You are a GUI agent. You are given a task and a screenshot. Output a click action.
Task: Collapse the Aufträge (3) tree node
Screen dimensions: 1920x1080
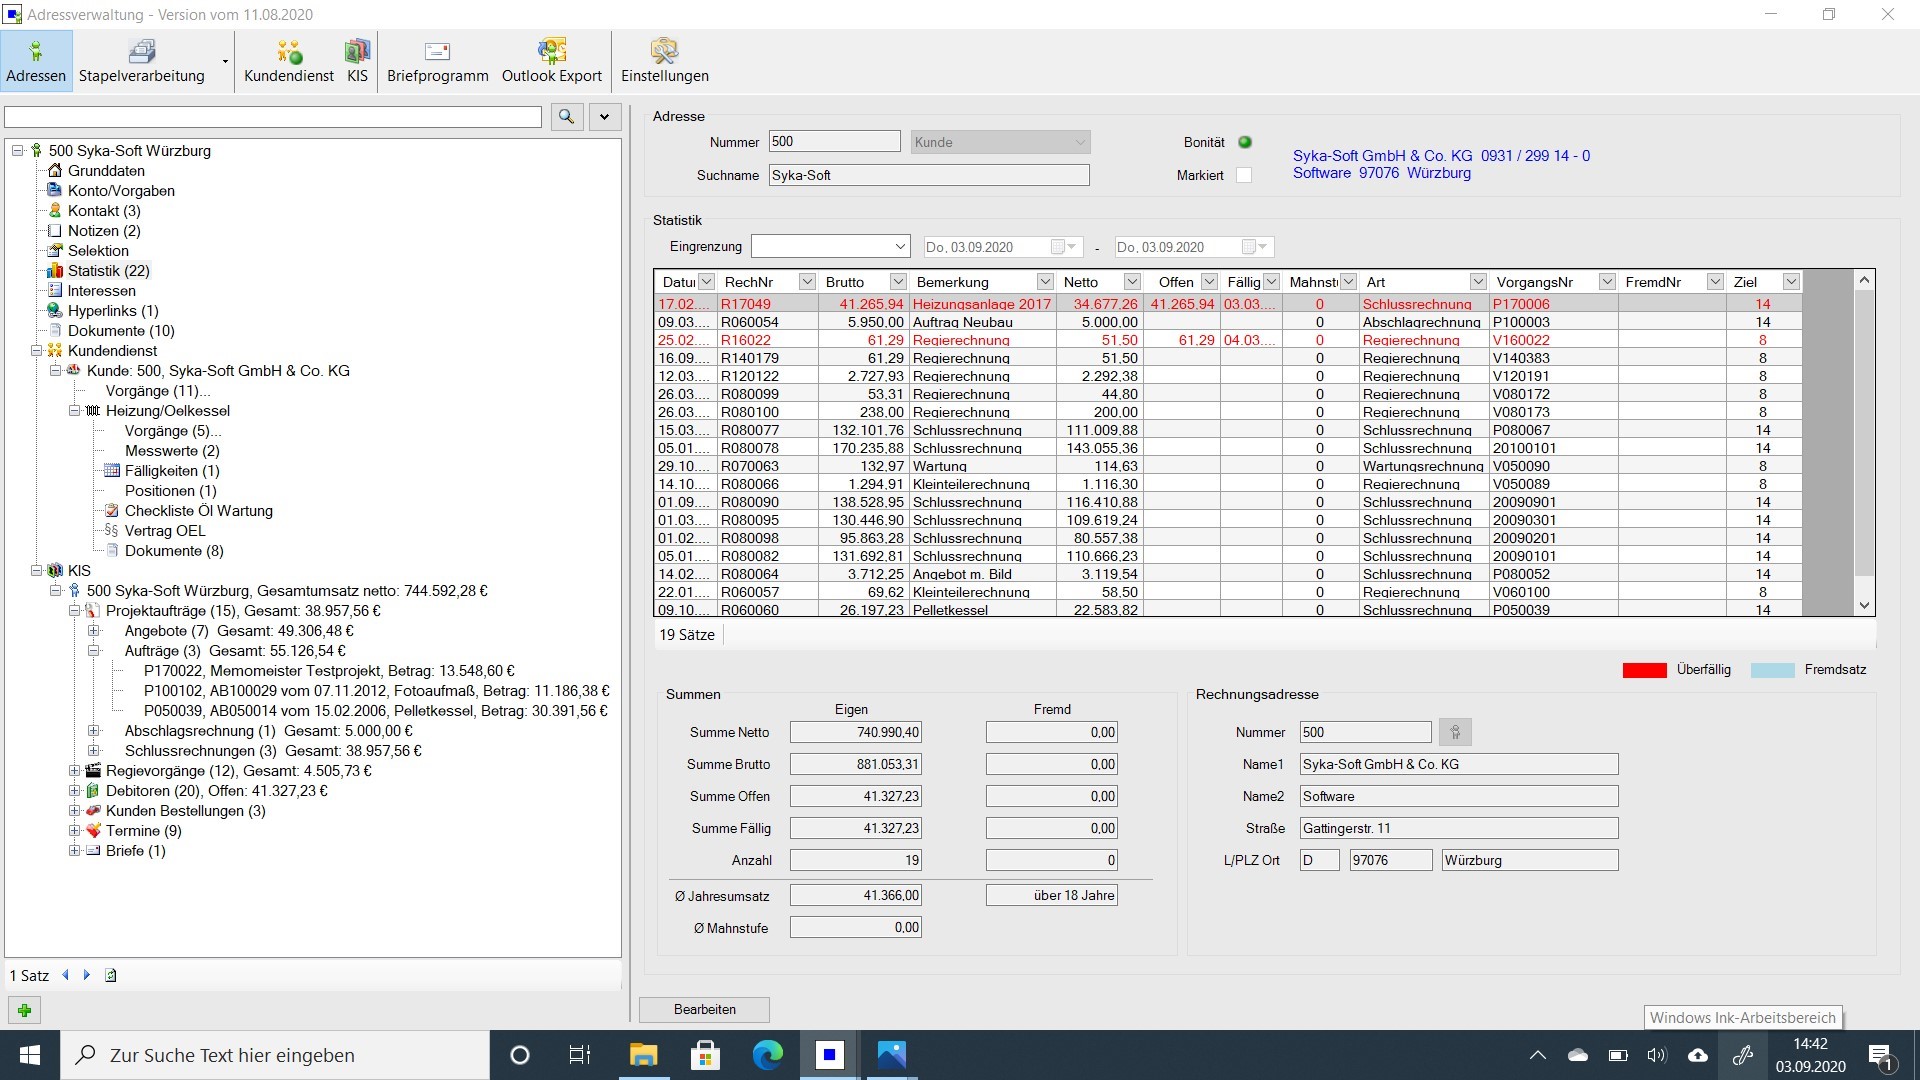[x=94, y=651]
